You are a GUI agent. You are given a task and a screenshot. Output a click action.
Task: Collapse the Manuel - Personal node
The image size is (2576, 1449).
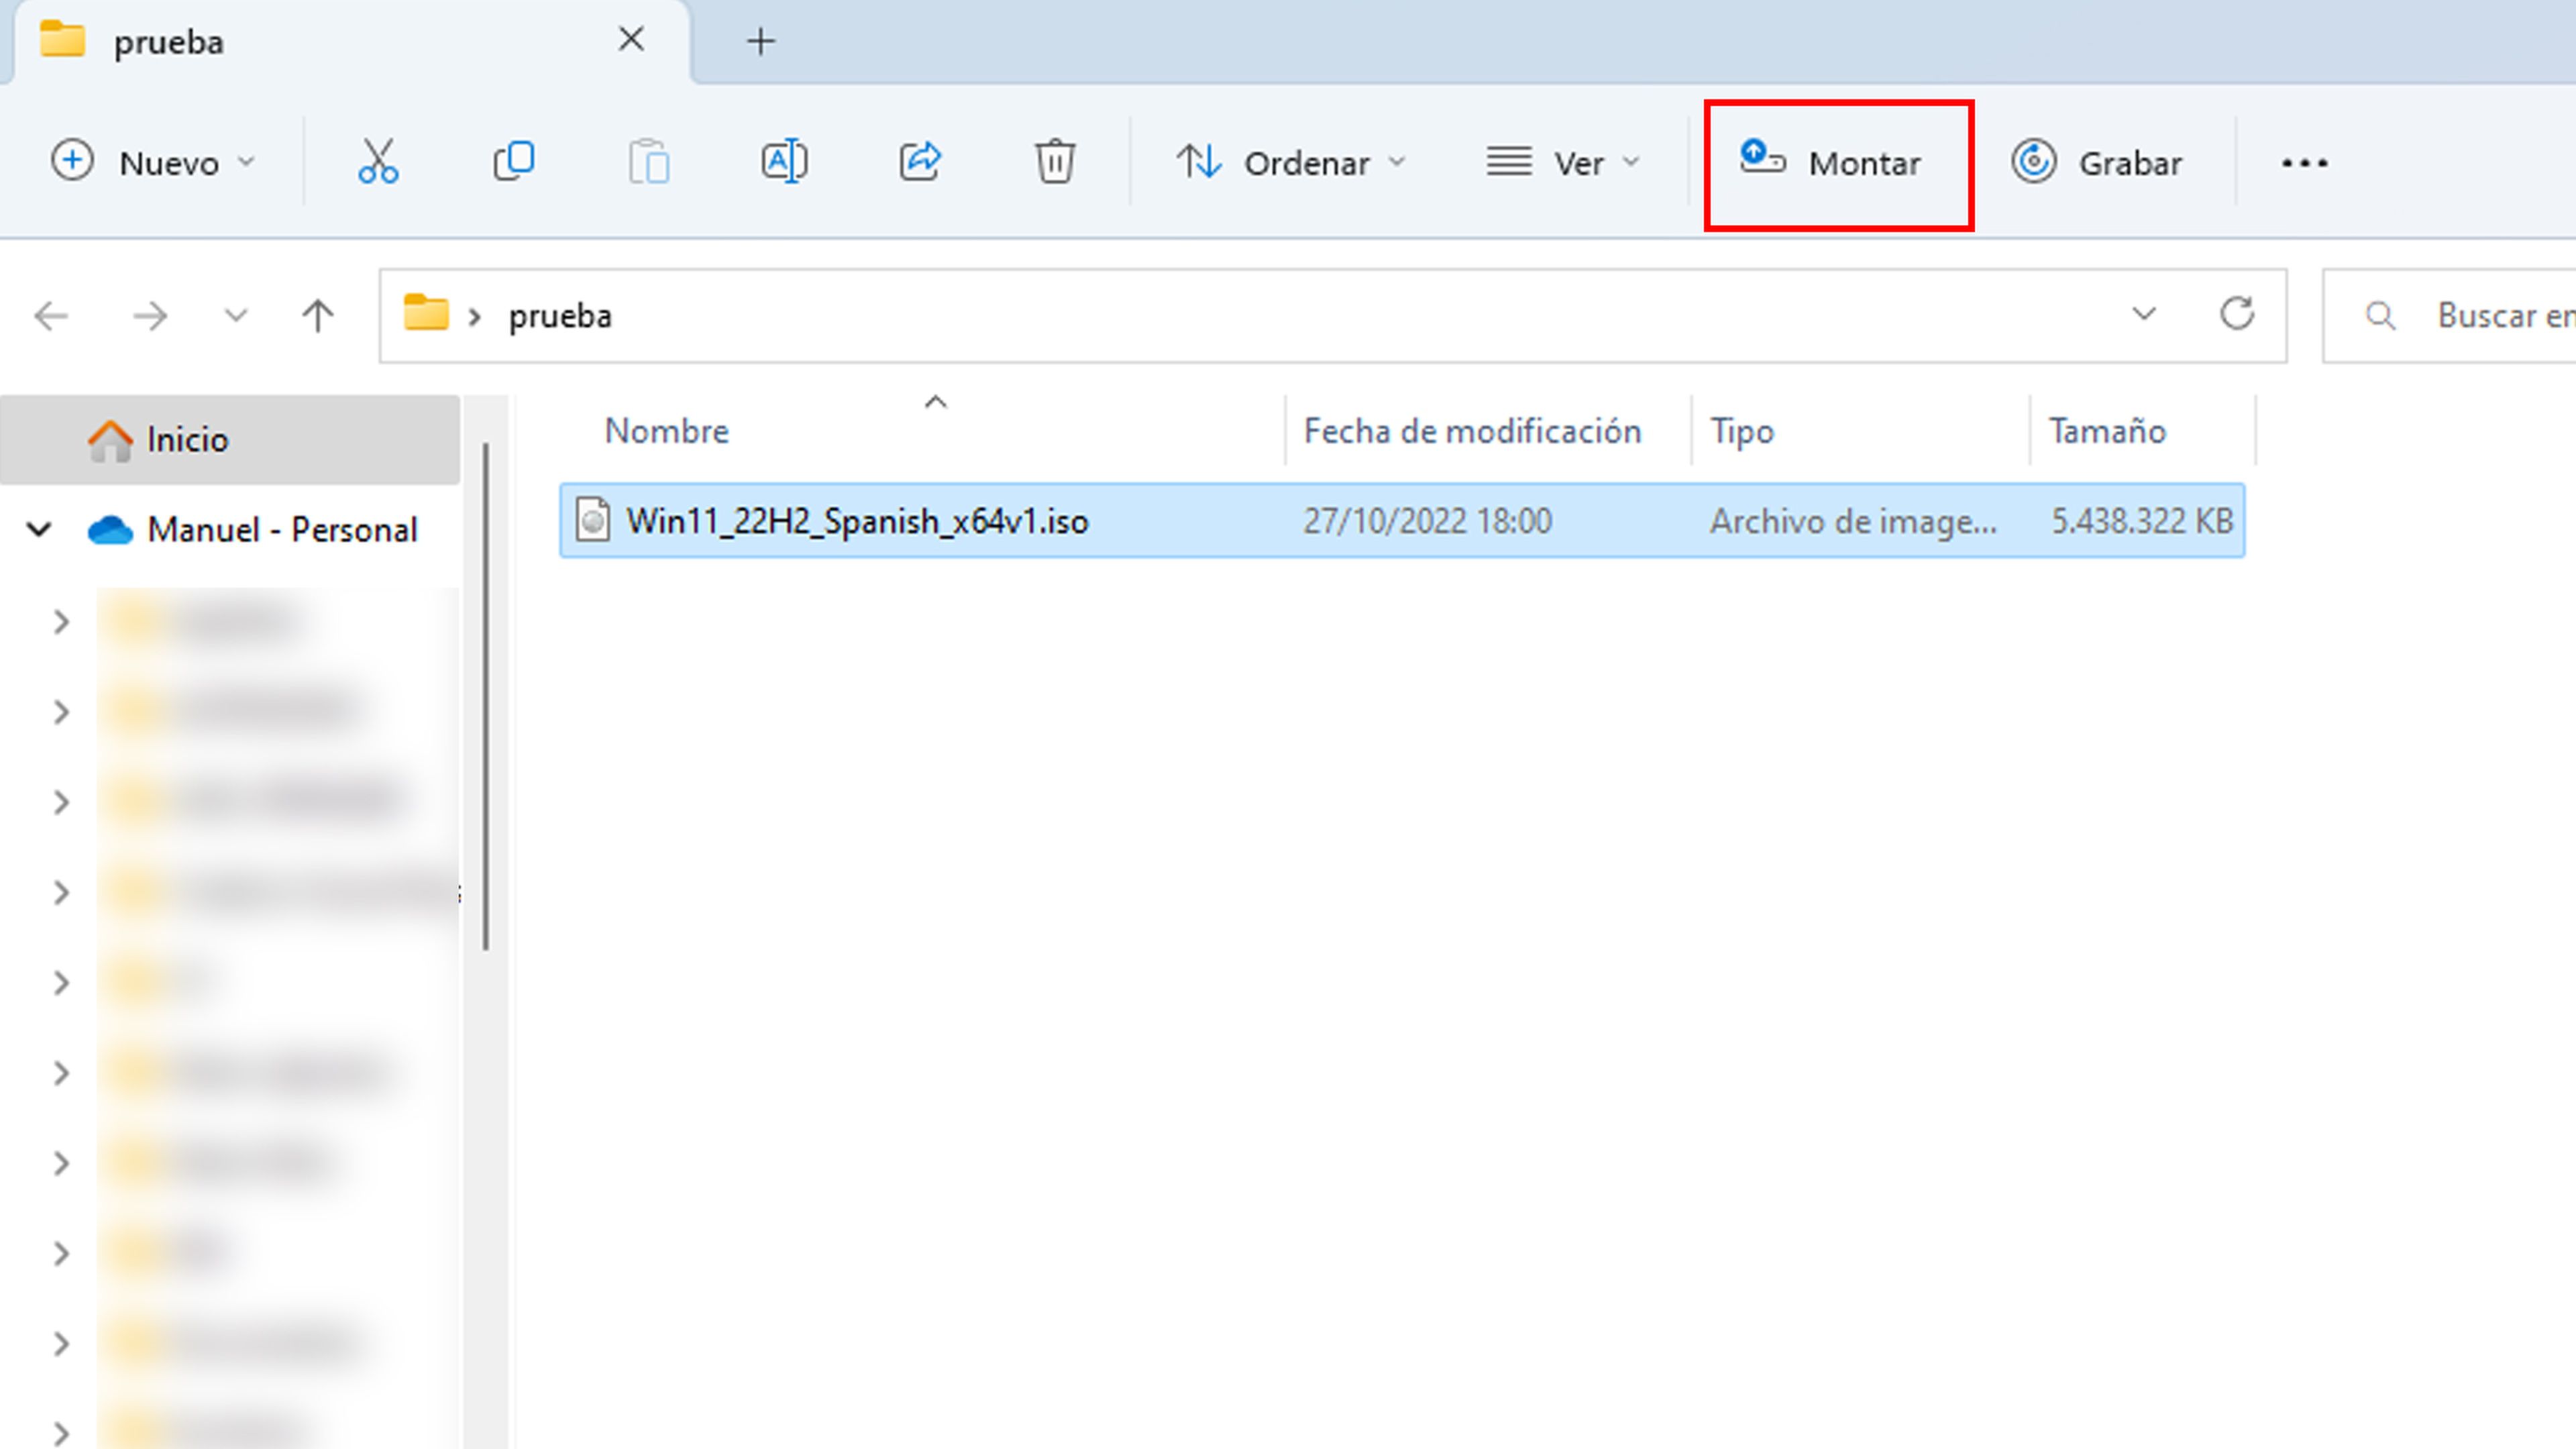pos(39,529)
